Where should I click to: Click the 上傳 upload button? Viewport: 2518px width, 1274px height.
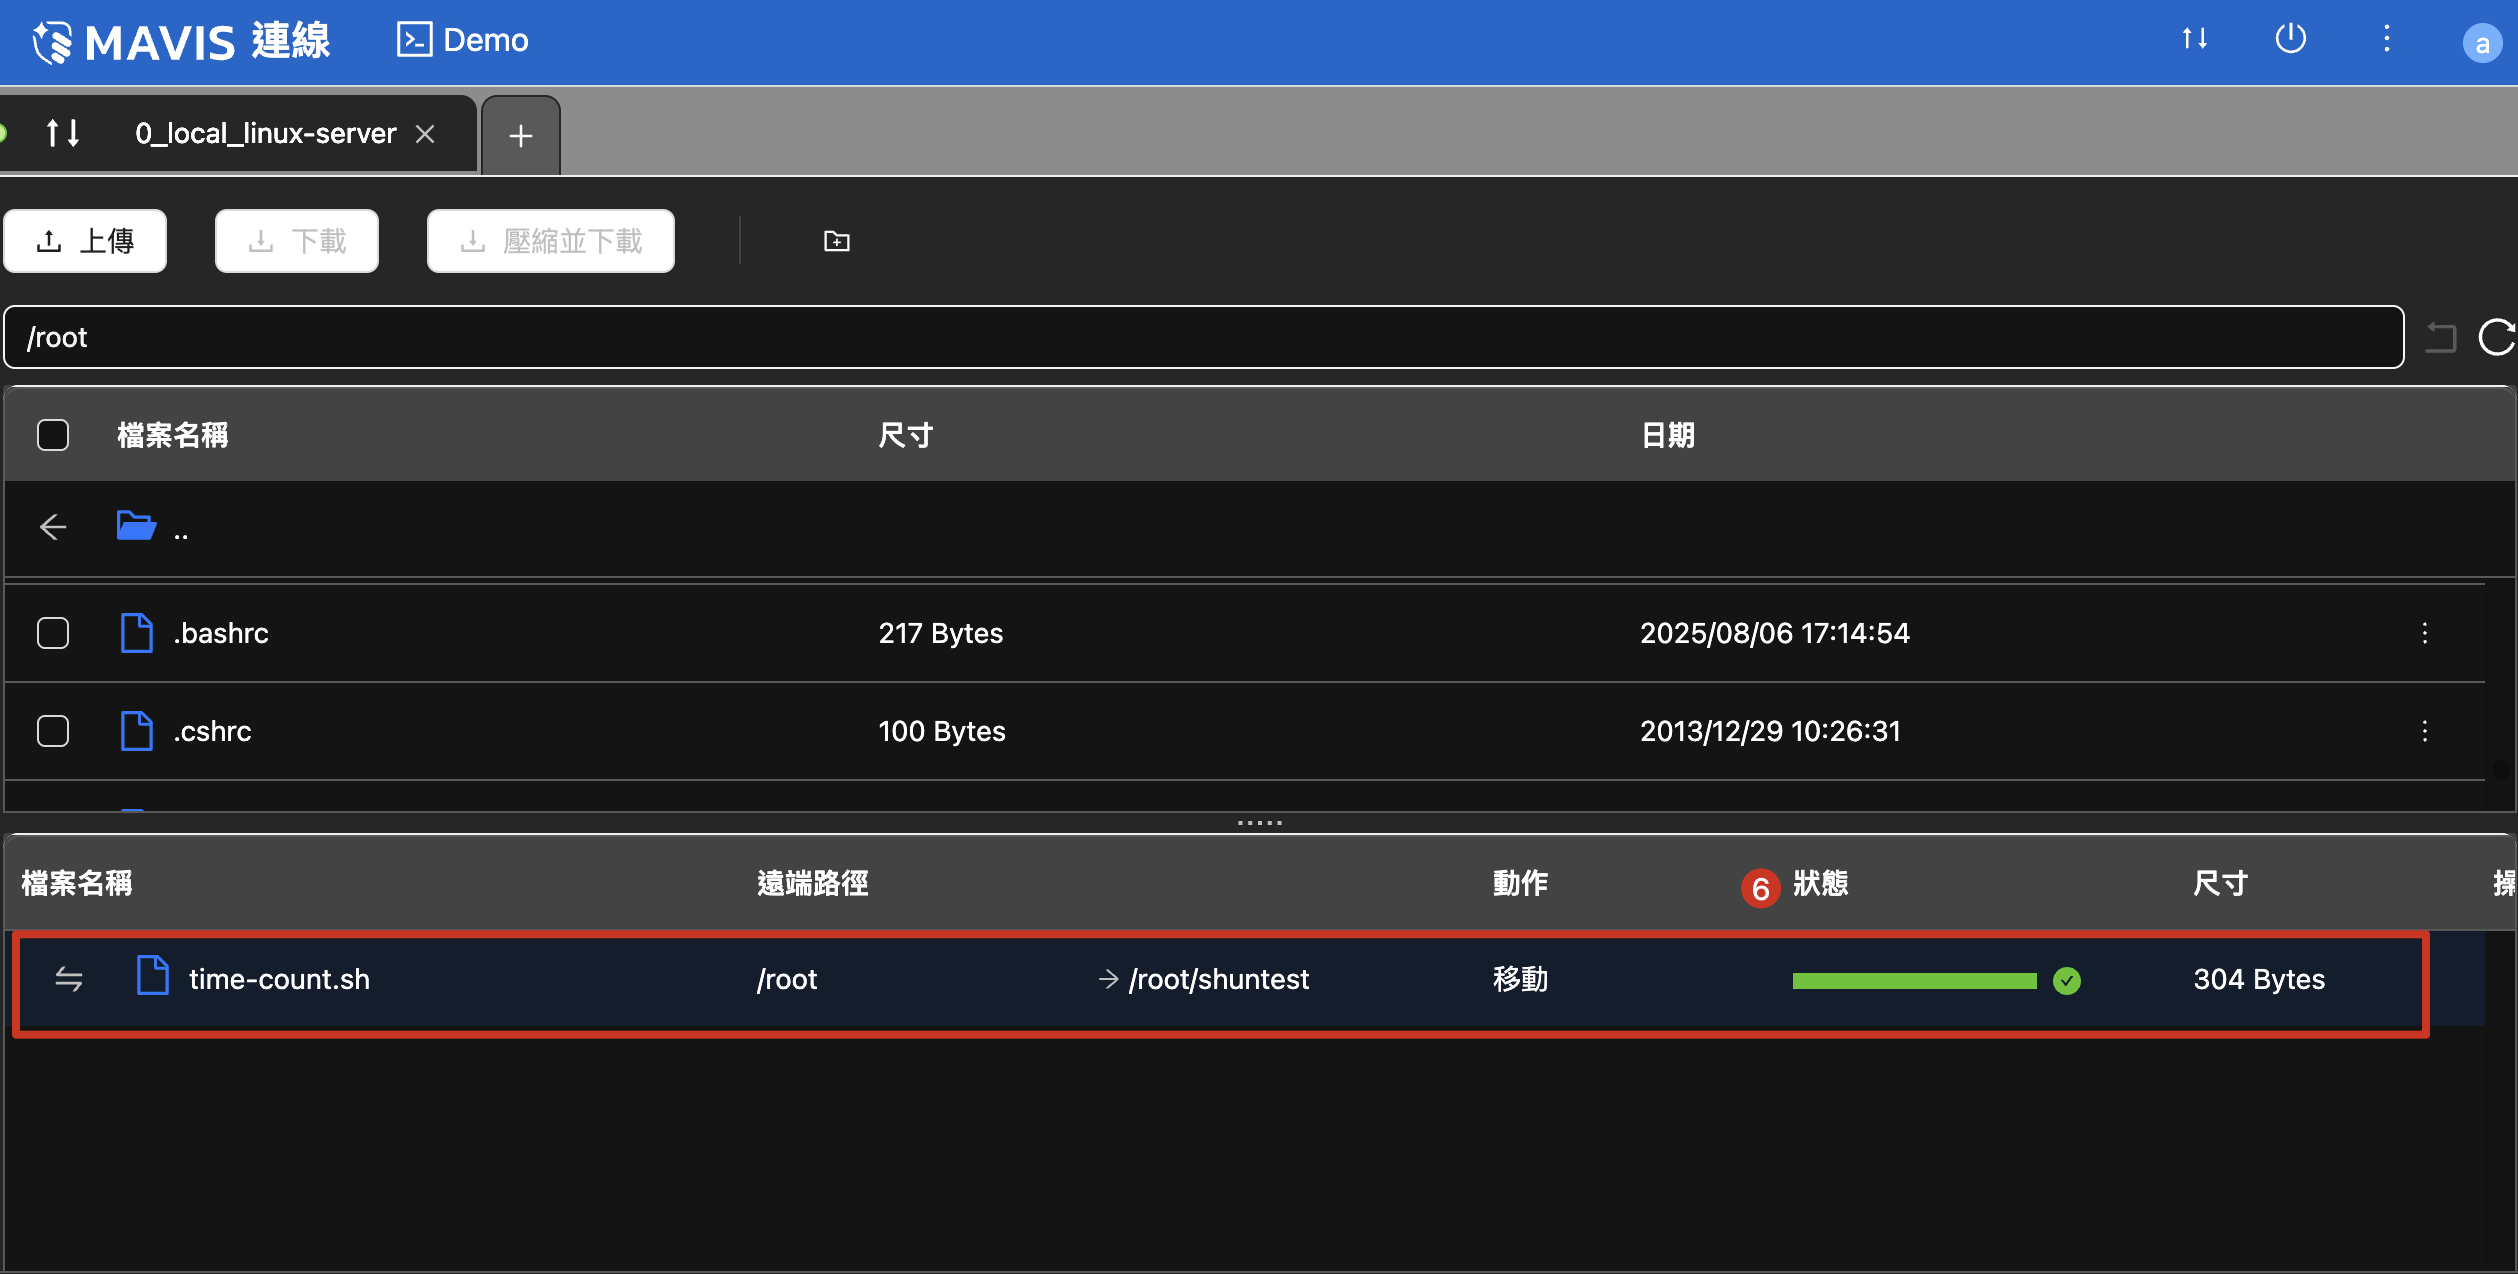(85, 241)
